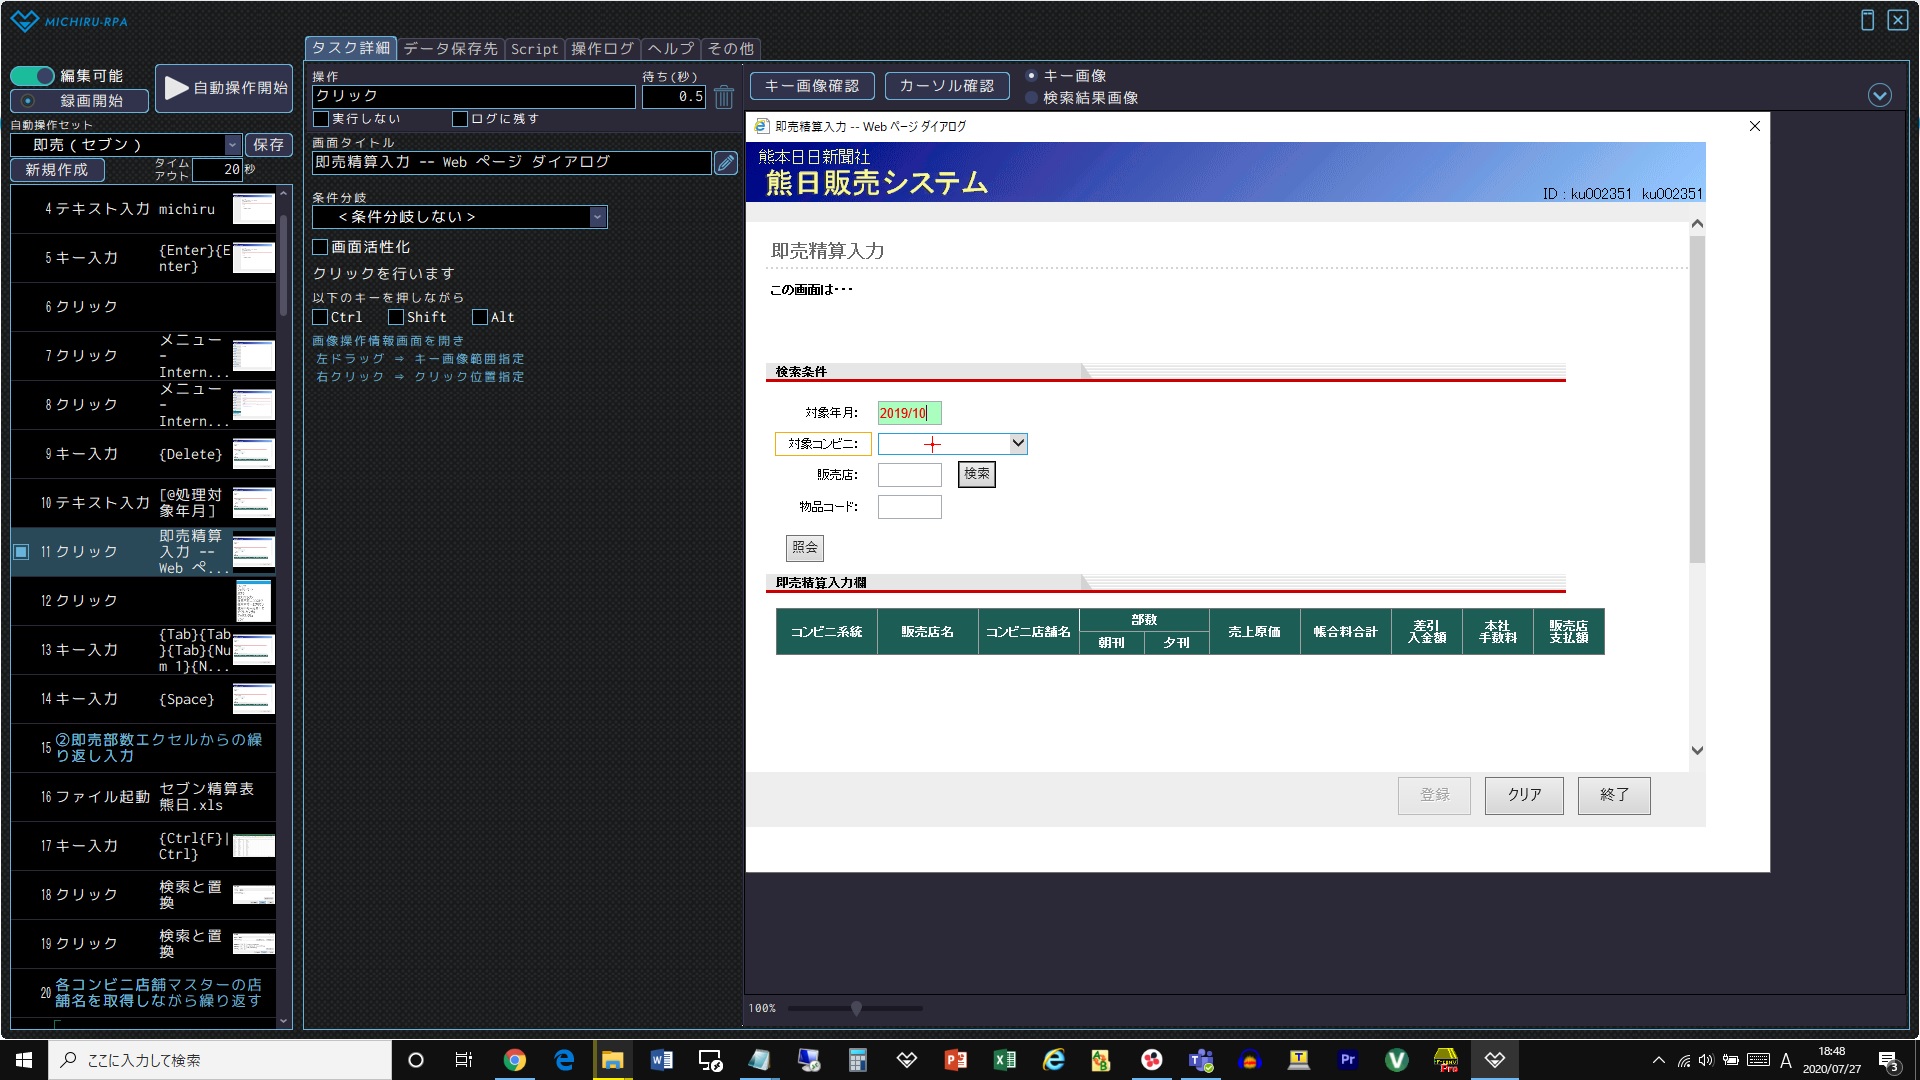Open the 対象コンビニ combo box arrow
1920x1080 pixels.
[1017, 443]
